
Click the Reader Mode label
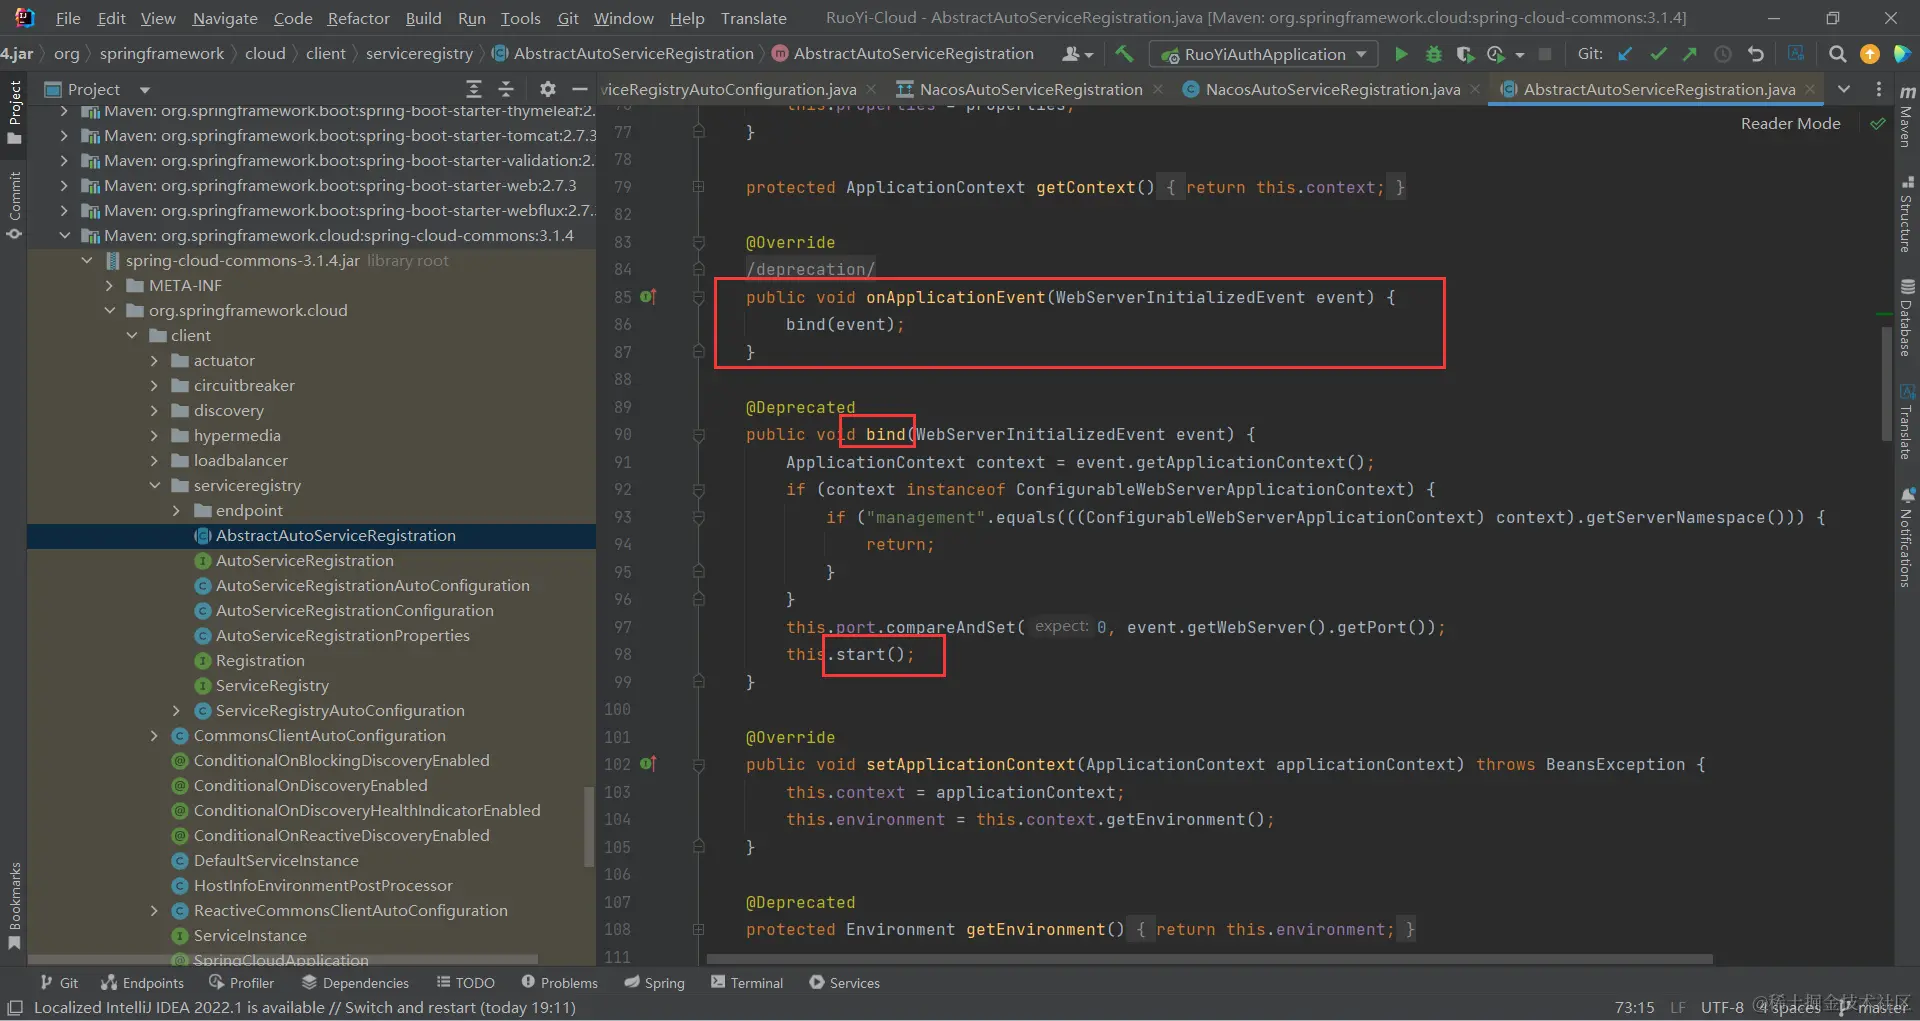pos(1790,123)
